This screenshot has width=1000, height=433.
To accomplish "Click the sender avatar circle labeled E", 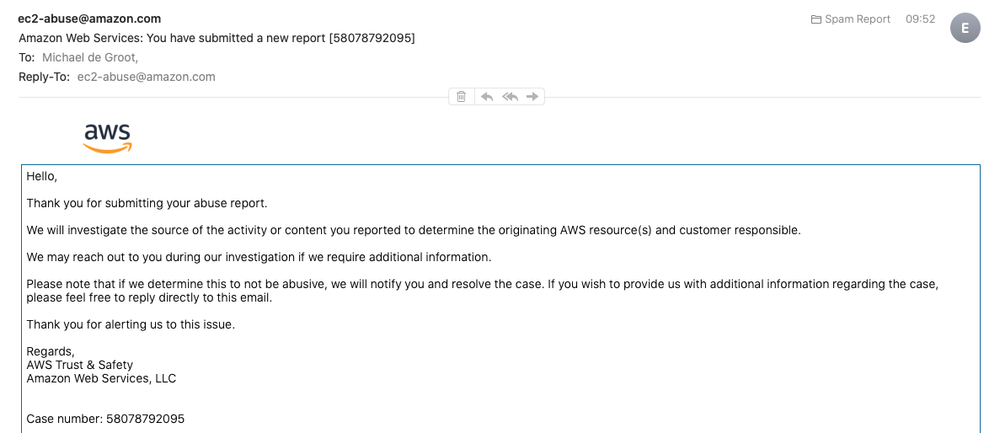I will pos(965,28).
